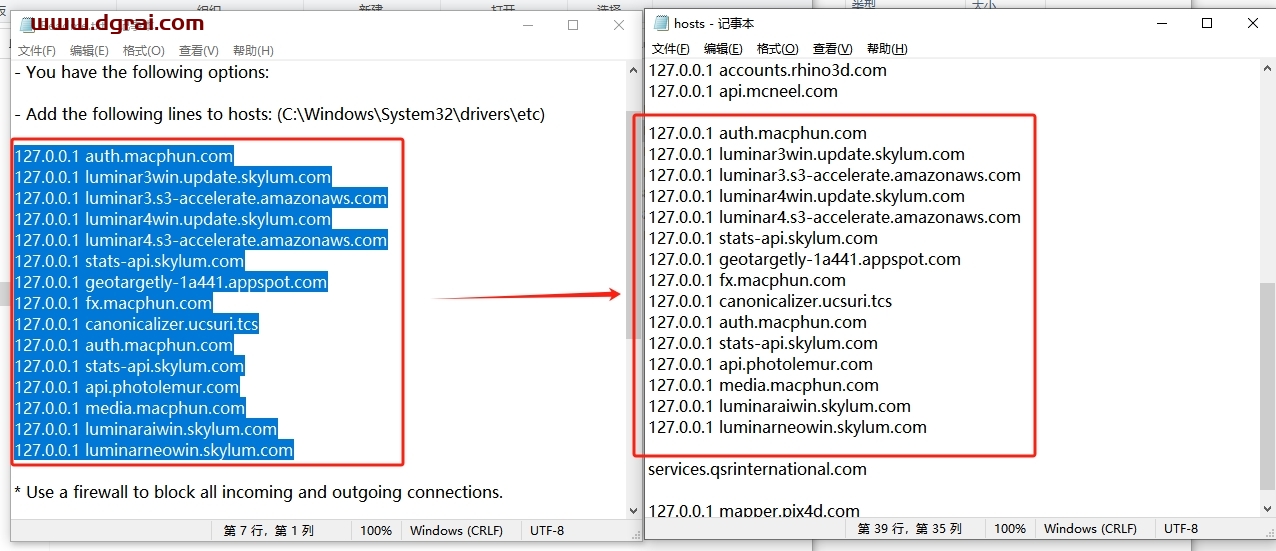Maximize the left Notepad window

click(573, 25)
